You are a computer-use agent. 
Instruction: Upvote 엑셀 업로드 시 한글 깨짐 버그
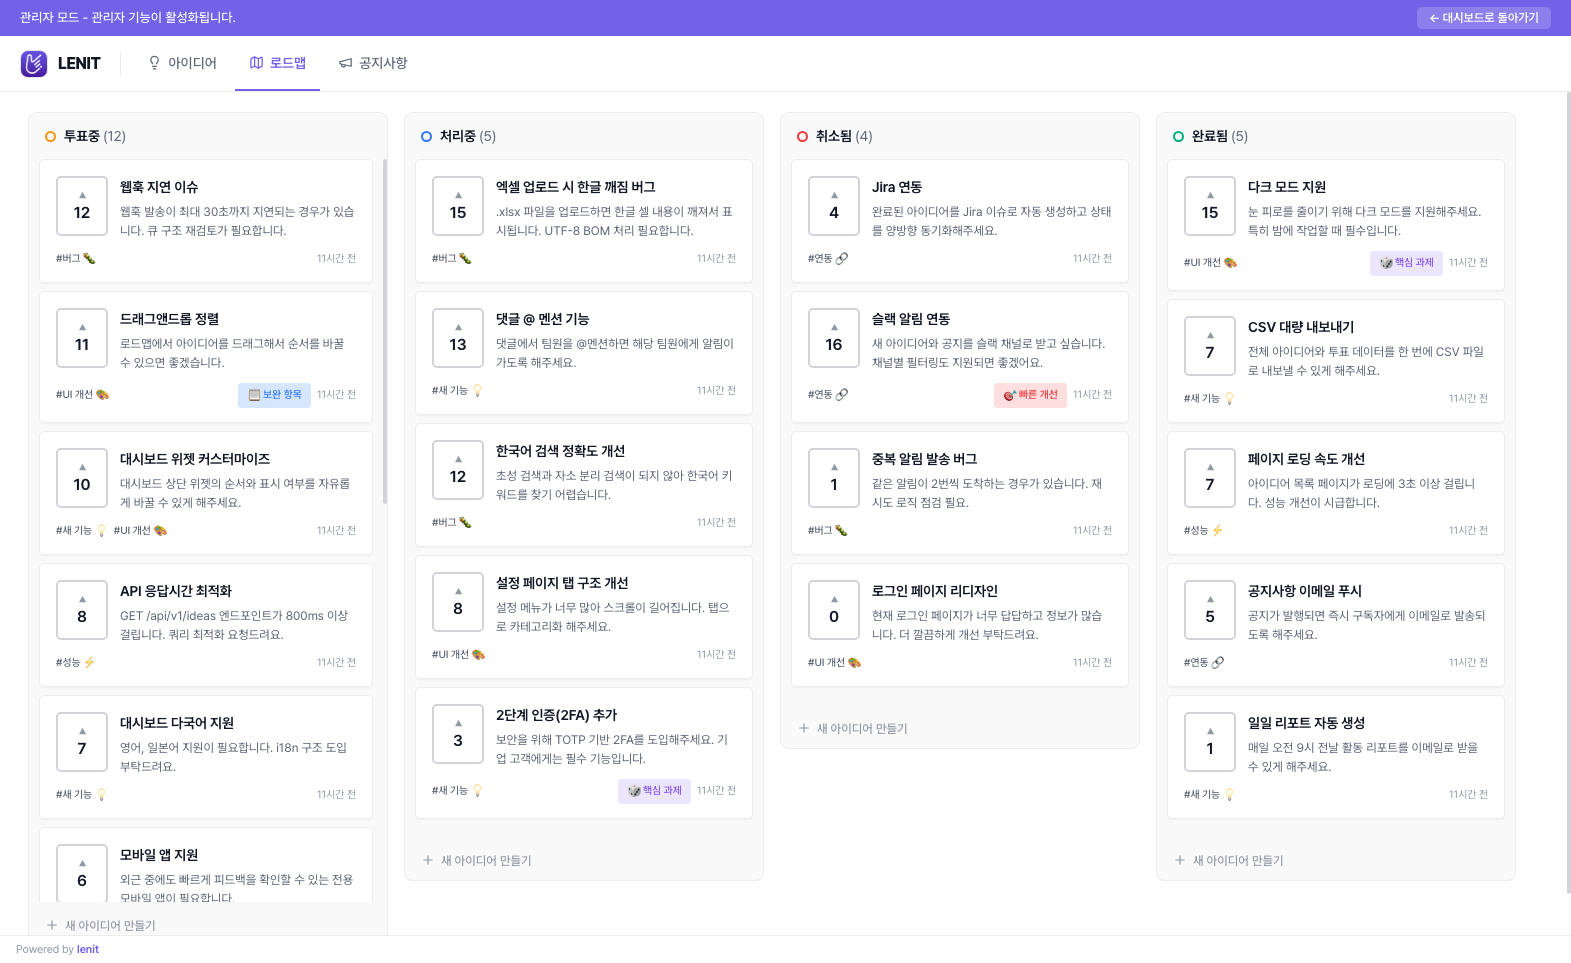click(x=458, y=206)
